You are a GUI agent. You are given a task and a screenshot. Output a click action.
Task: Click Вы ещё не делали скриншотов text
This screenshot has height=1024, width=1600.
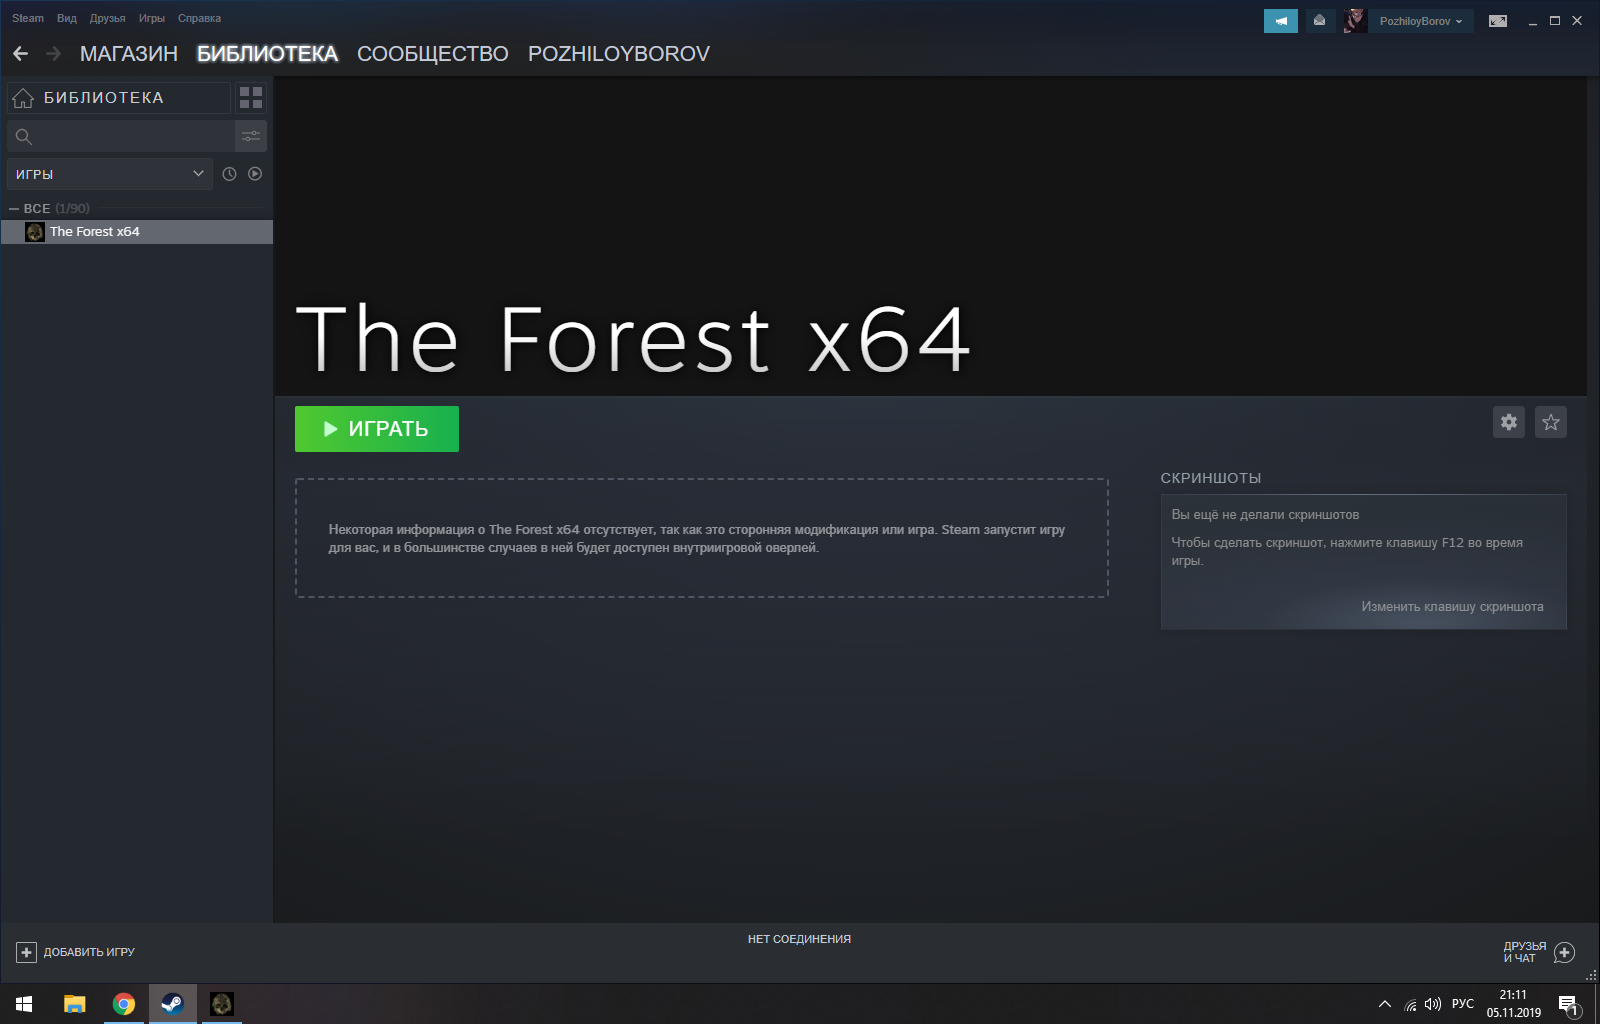[x=1265, y=515]
